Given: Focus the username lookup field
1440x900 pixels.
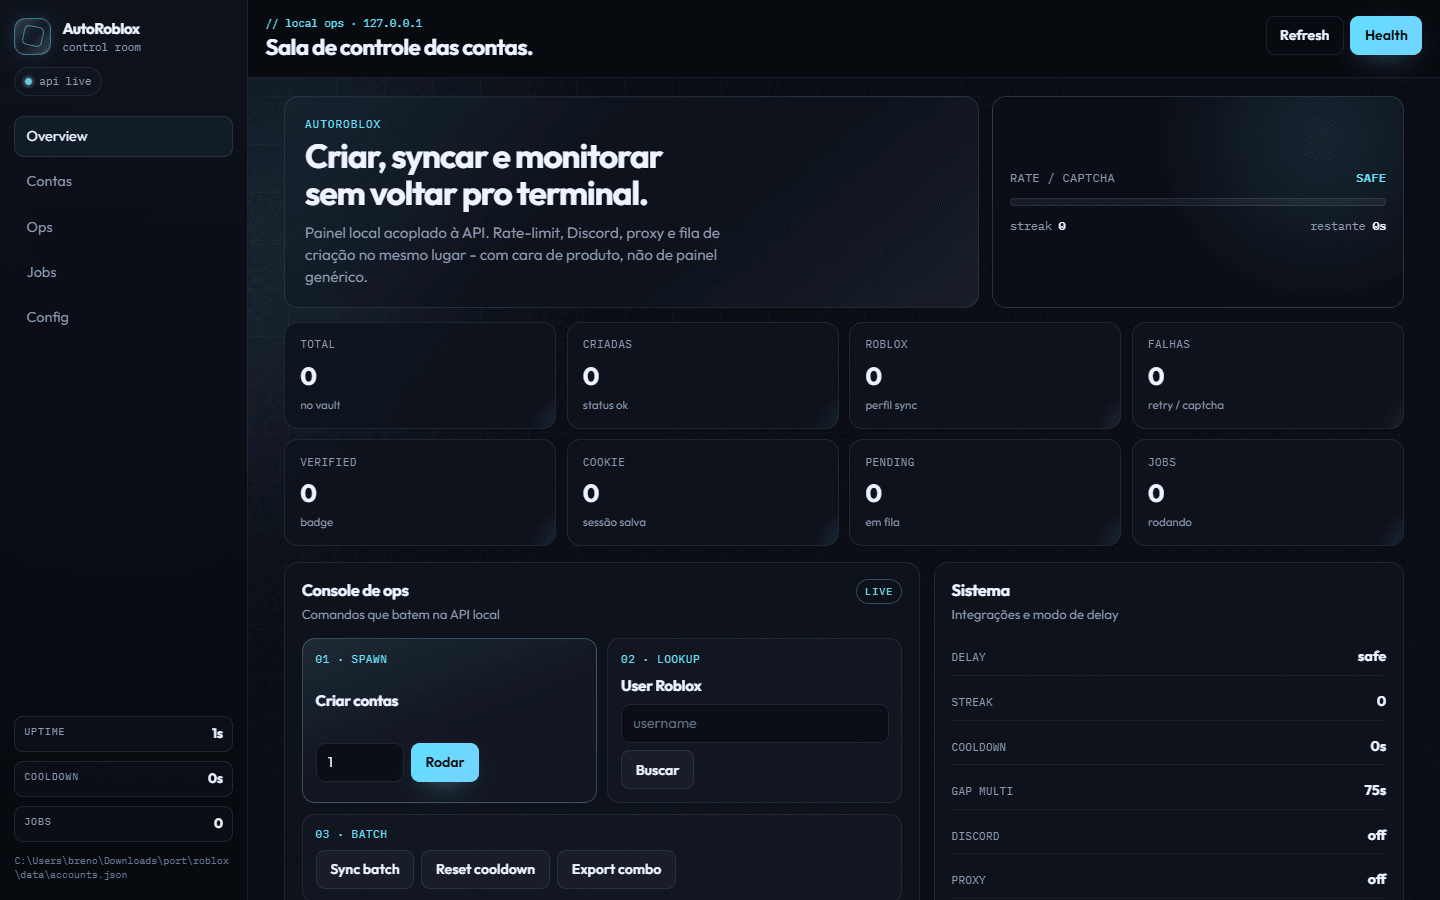Looking at the screenshot, I should [755, 723].
